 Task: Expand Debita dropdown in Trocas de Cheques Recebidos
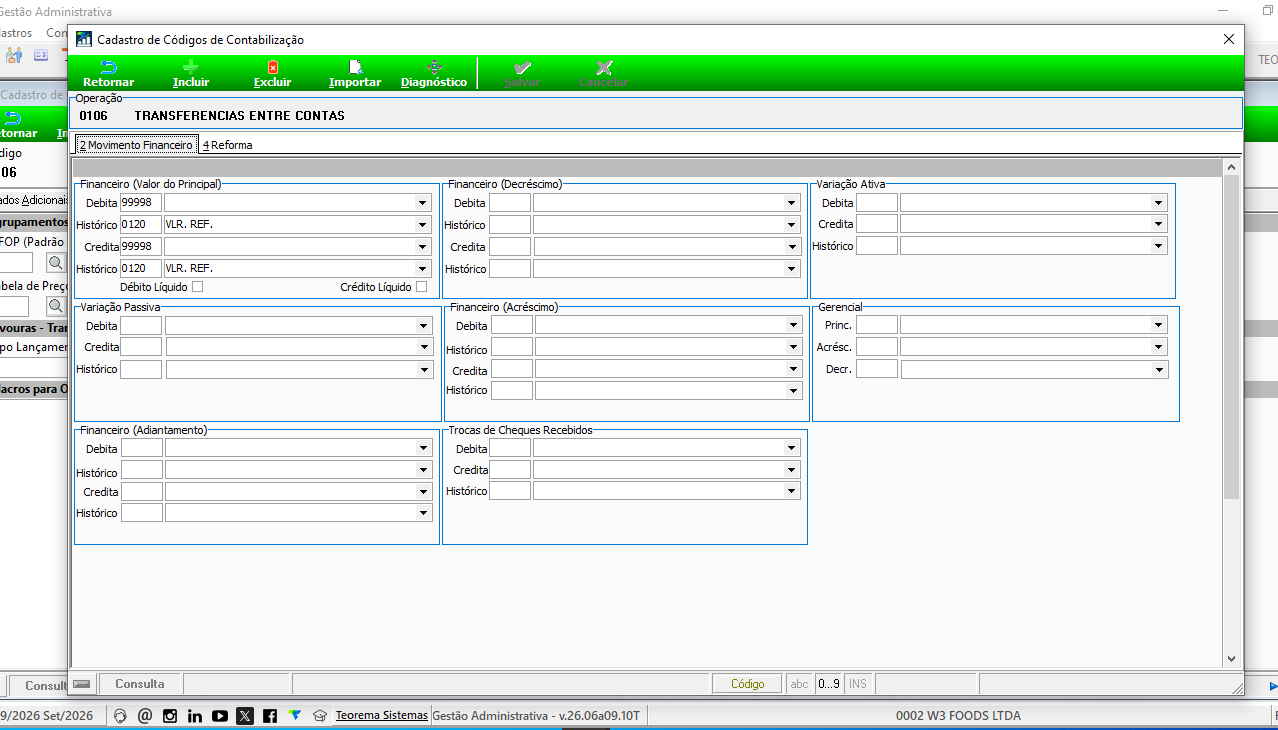[x=792, y=449]
